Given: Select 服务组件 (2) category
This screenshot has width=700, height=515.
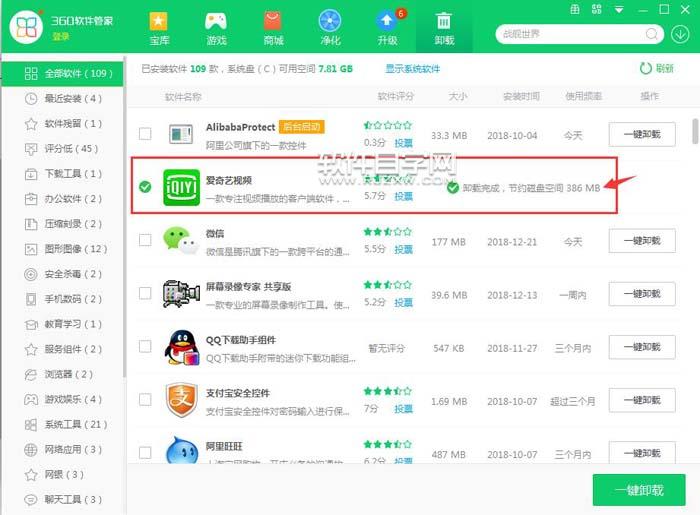Looking at the screenshot, I should (62, 349).
